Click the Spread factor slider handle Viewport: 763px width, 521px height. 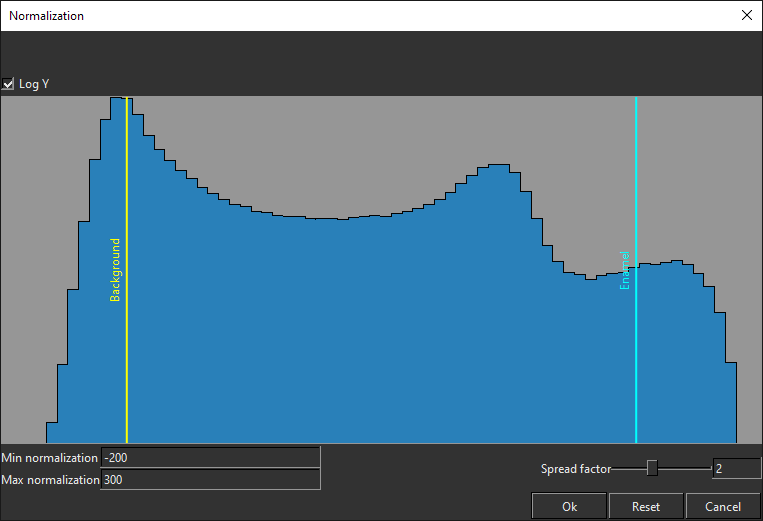[x=652, y=468]
